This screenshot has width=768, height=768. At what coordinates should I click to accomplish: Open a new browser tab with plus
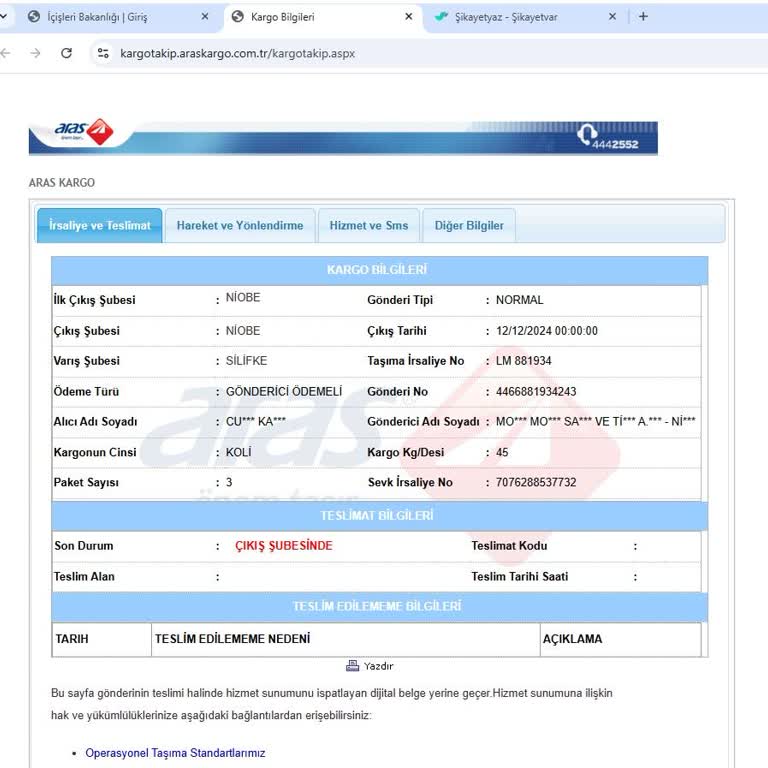pyautogui.click(x=643, y=17)
